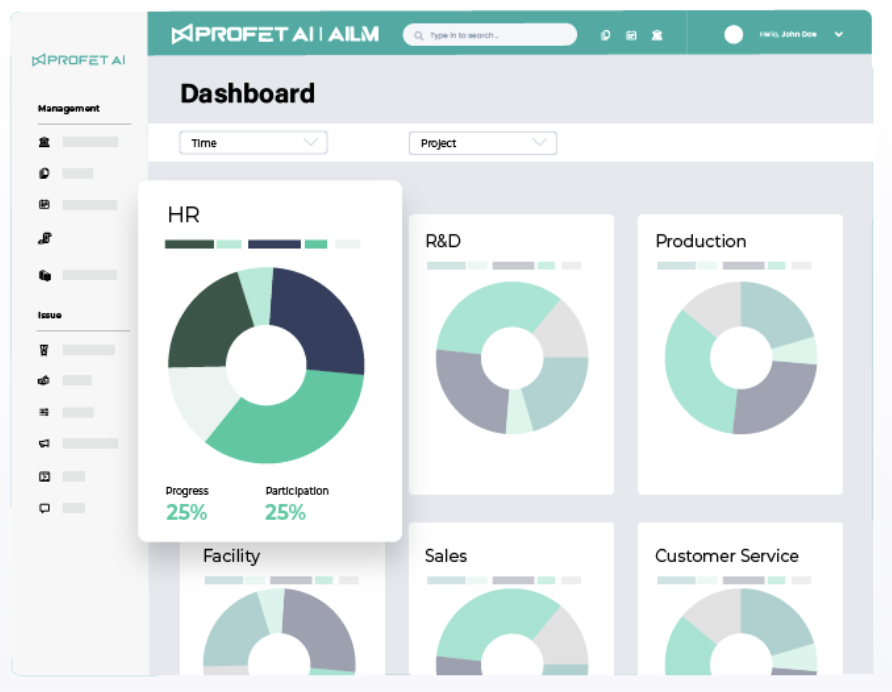The height and width of the screenshot is (692, 892).
Task: Open the R&D department card
Action: 511,355
